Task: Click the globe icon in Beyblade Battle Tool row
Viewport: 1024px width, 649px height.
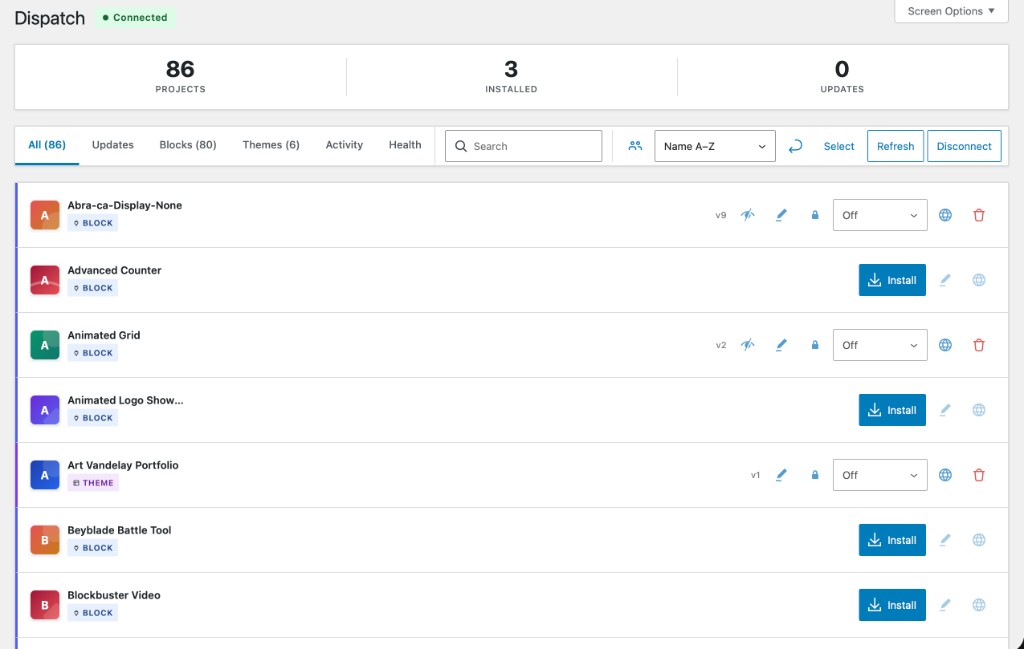Action: pos(979,540)
